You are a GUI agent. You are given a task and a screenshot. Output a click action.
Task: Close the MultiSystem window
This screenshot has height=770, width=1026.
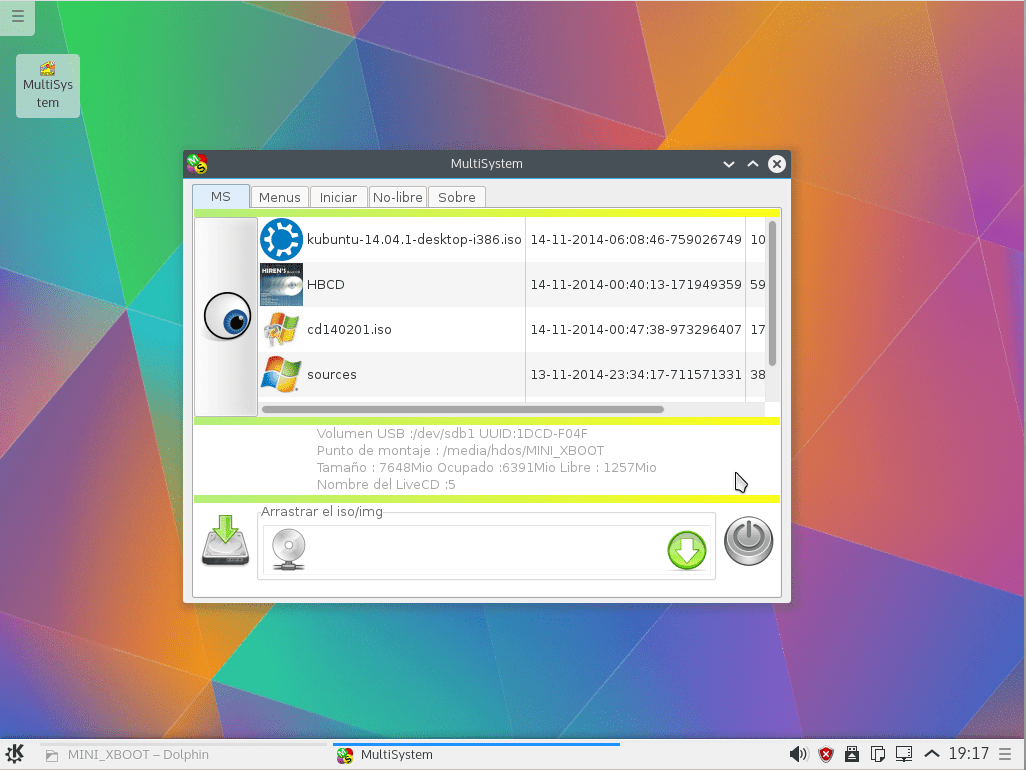click(x=777, y=164)
